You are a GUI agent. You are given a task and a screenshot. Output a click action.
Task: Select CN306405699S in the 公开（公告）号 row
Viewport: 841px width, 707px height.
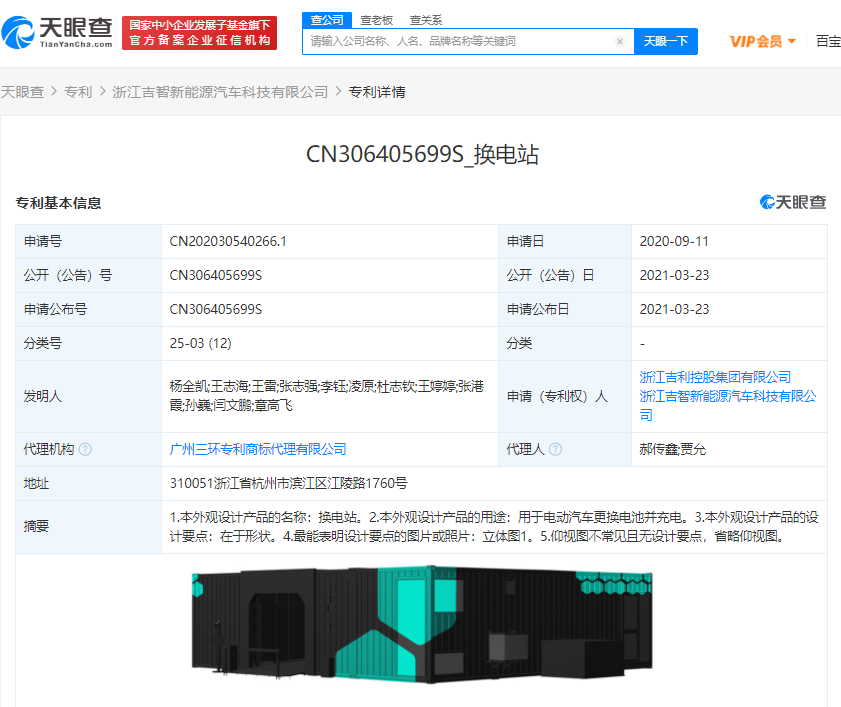216,275
